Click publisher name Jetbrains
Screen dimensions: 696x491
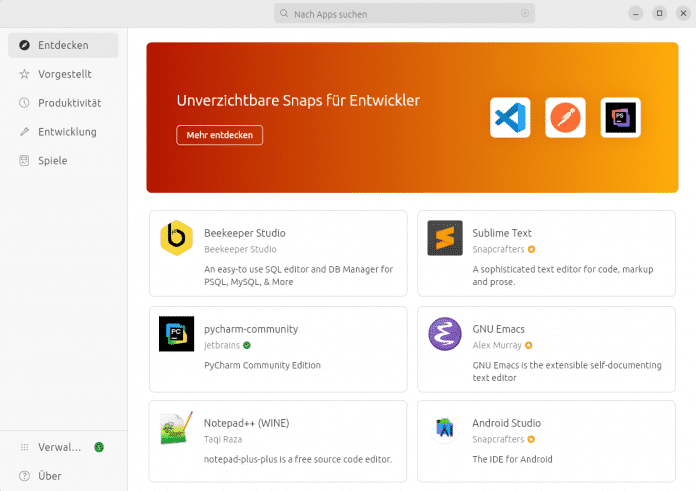click(x=222, y=345)
